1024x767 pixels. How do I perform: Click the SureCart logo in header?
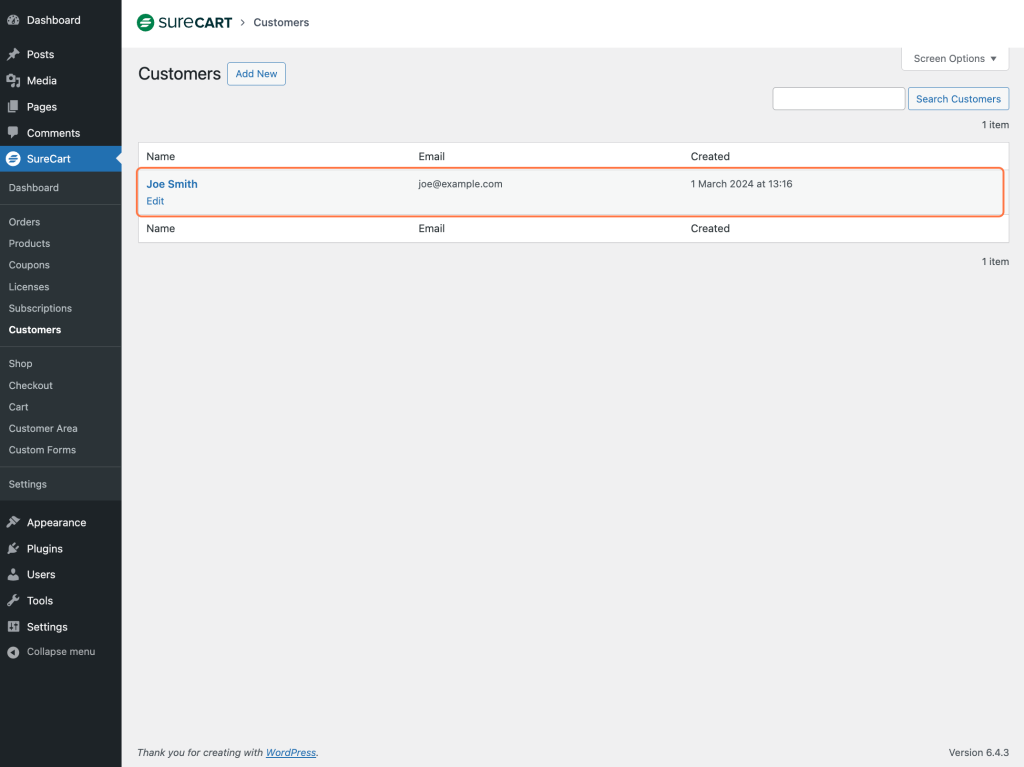click(184, 22)
